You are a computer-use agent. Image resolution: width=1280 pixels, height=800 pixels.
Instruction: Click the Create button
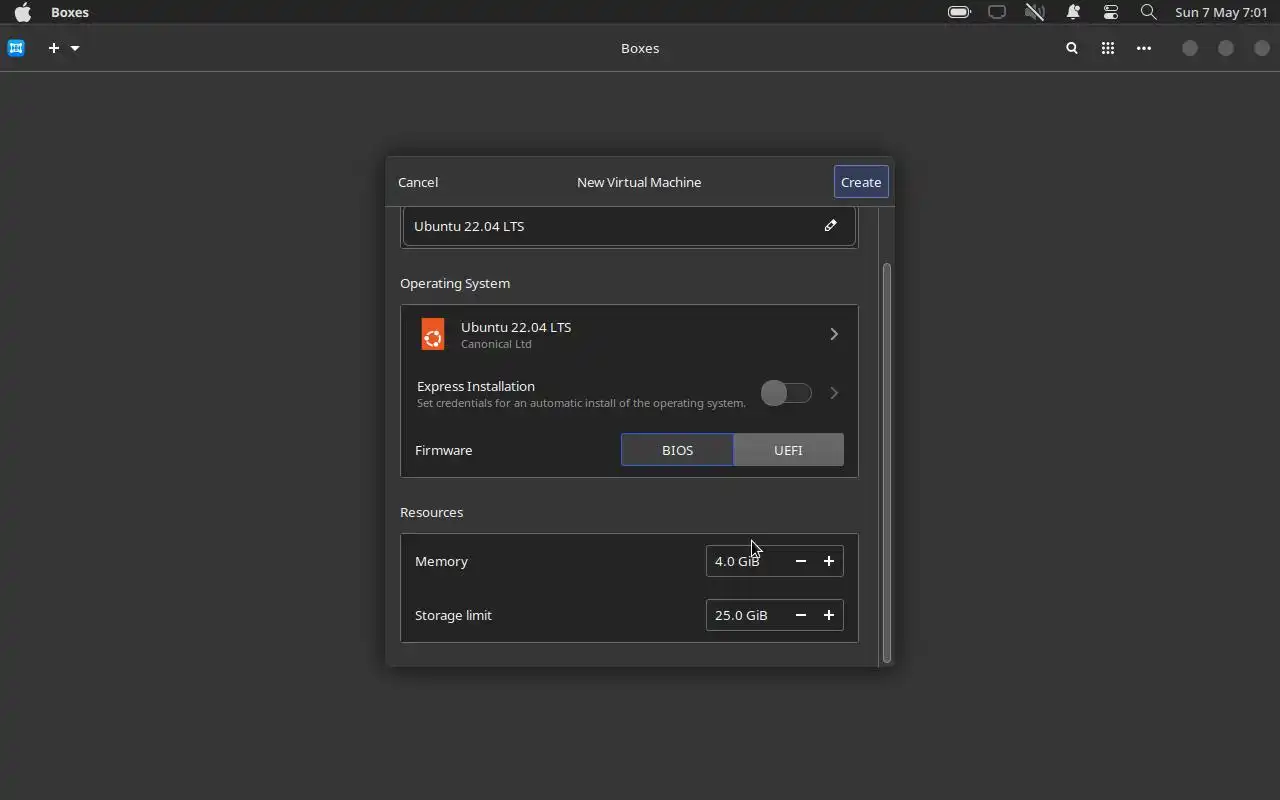861,182
